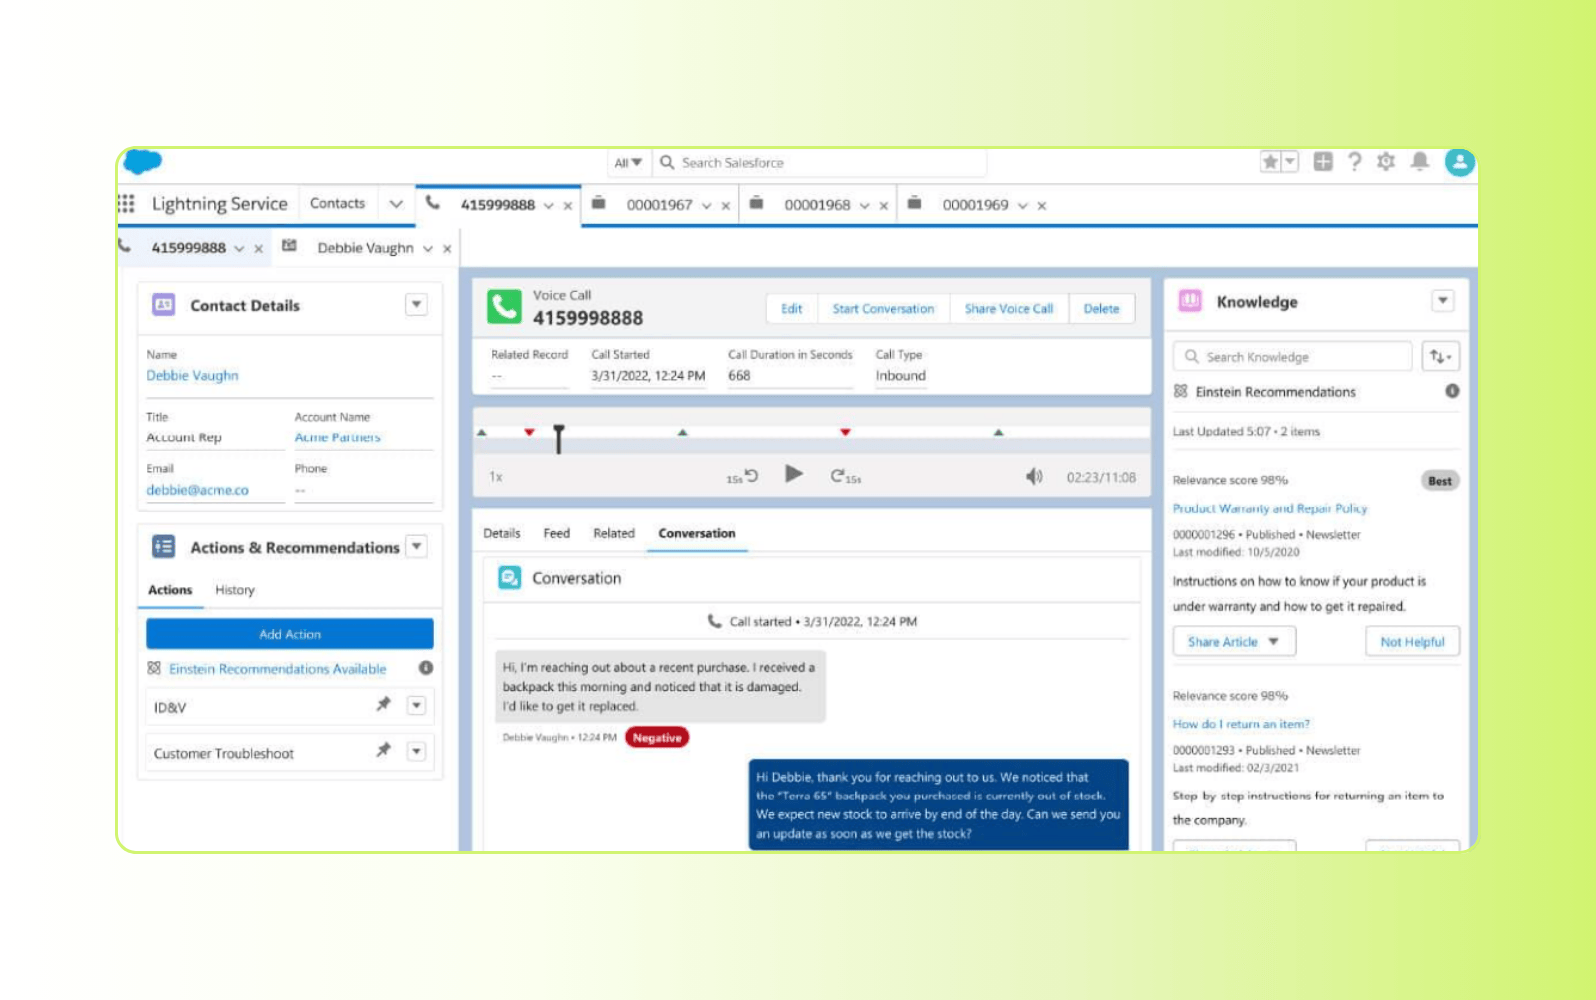Click the green Voice Call phone icon

point(504,307)
